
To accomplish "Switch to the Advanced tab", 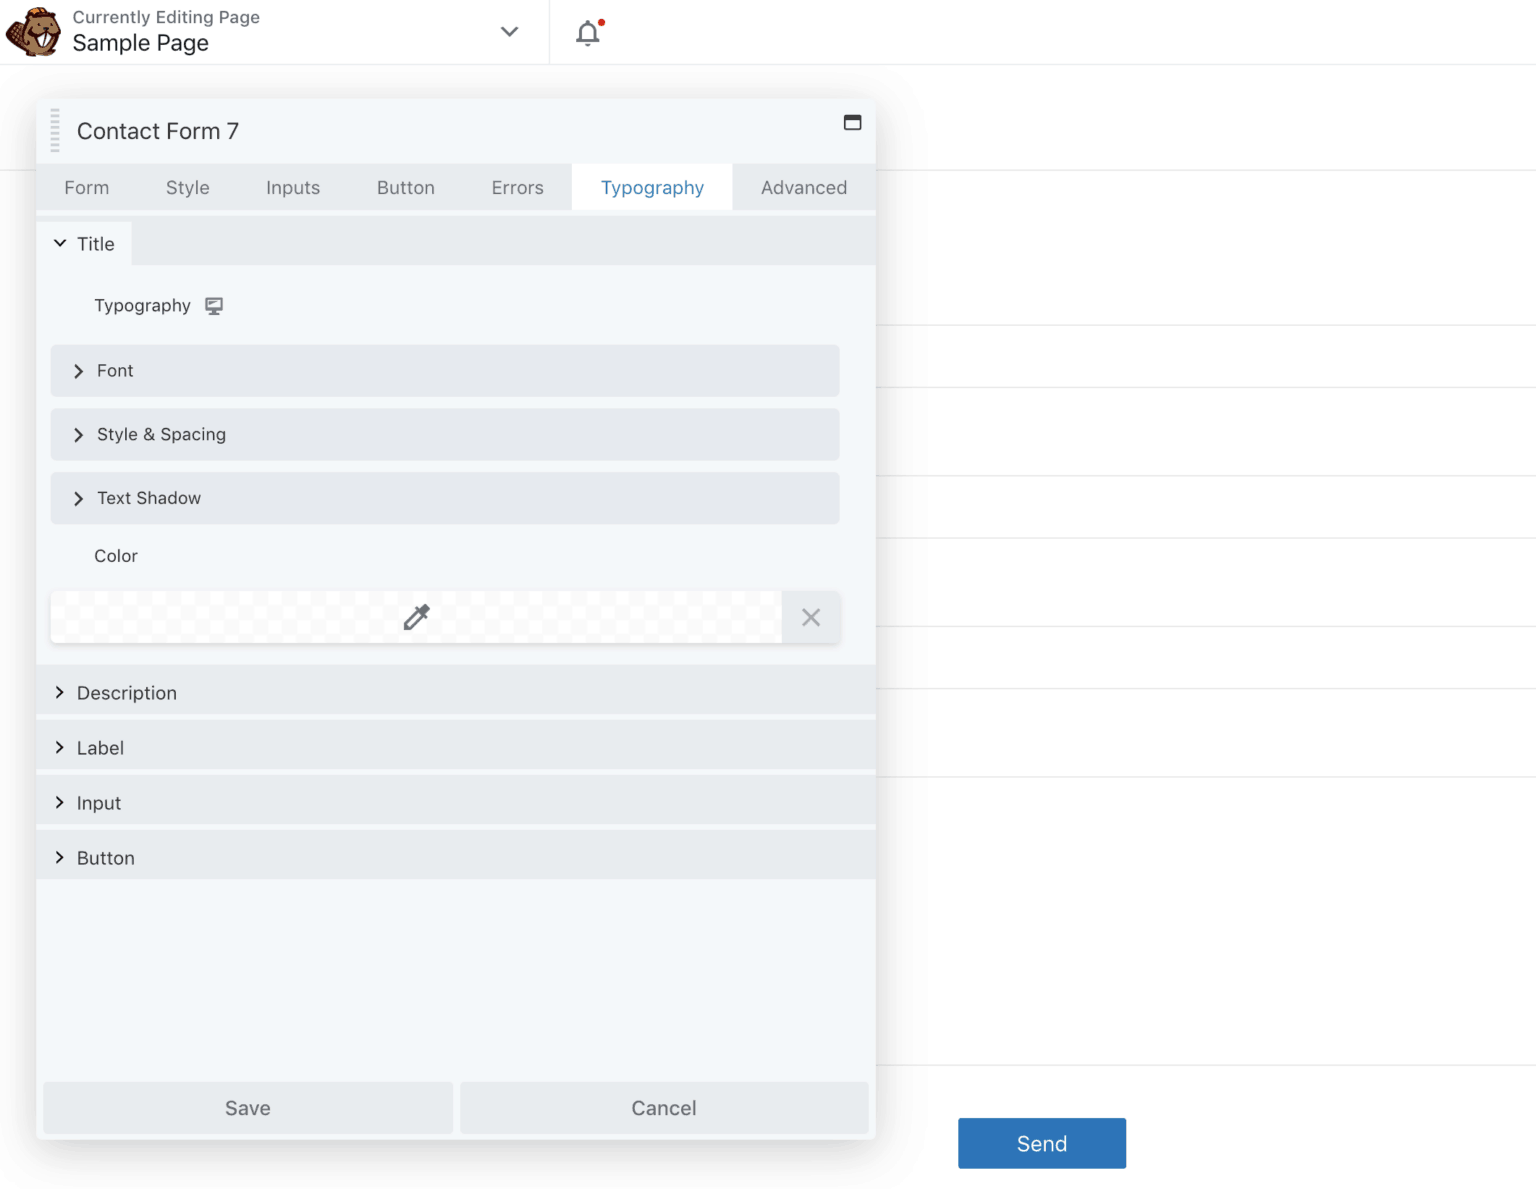I will (x=803, y=187).
